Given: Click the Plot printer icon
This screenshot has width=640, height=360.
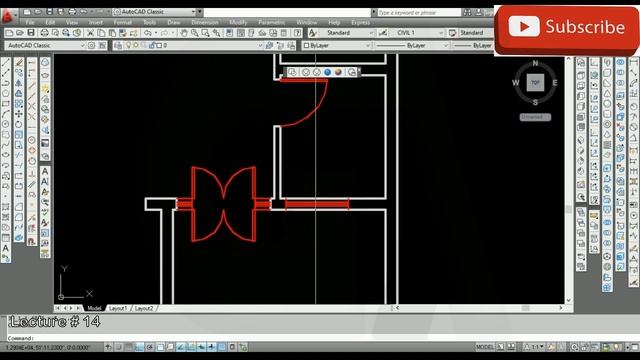Looking at the screenshot, I should (x=44, y=33).
